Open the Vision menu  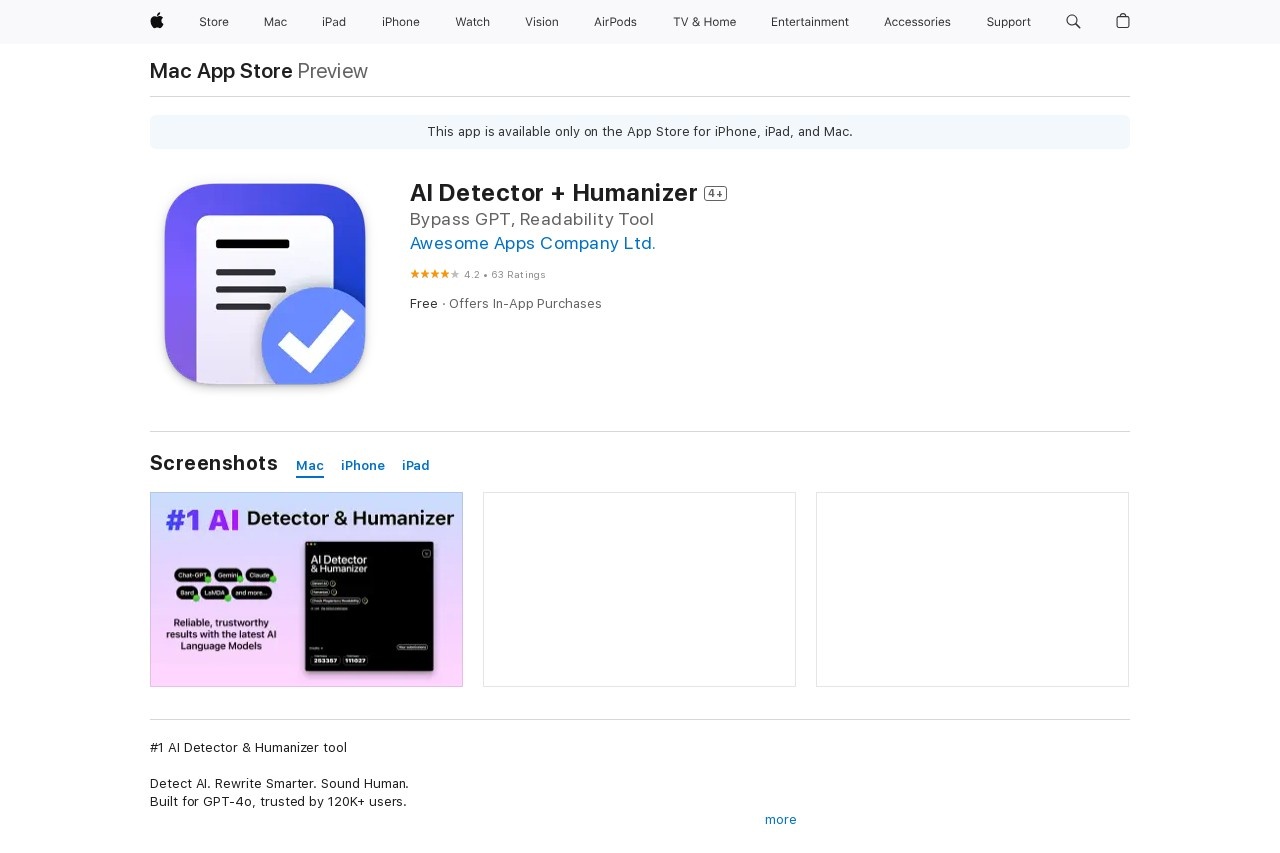coord(542,22)
